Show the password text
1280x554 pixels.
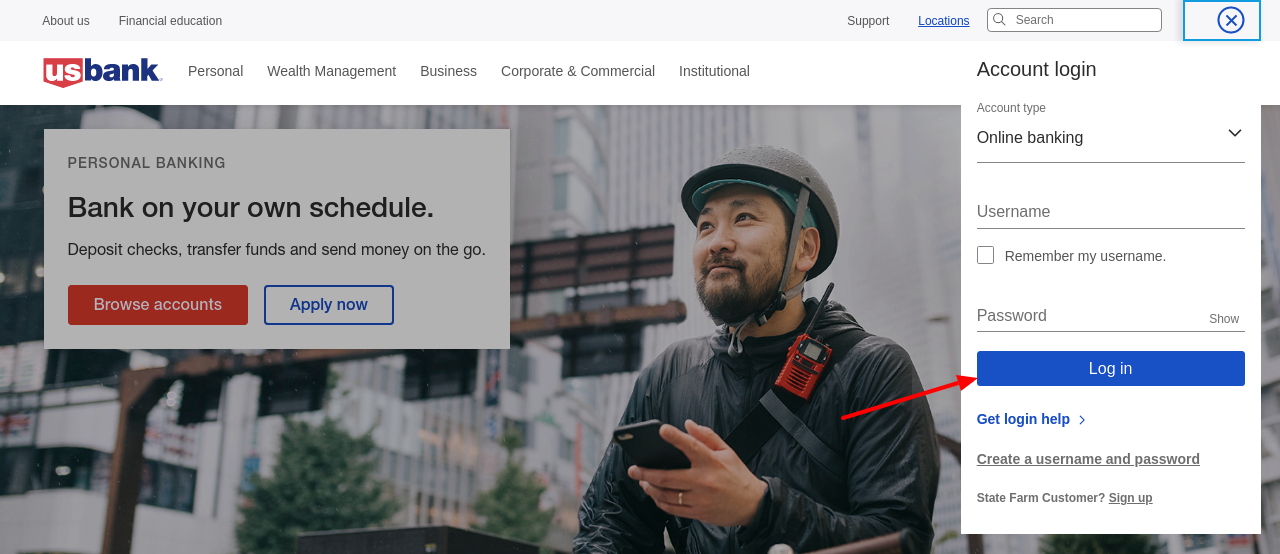(x=1223, y=319)
